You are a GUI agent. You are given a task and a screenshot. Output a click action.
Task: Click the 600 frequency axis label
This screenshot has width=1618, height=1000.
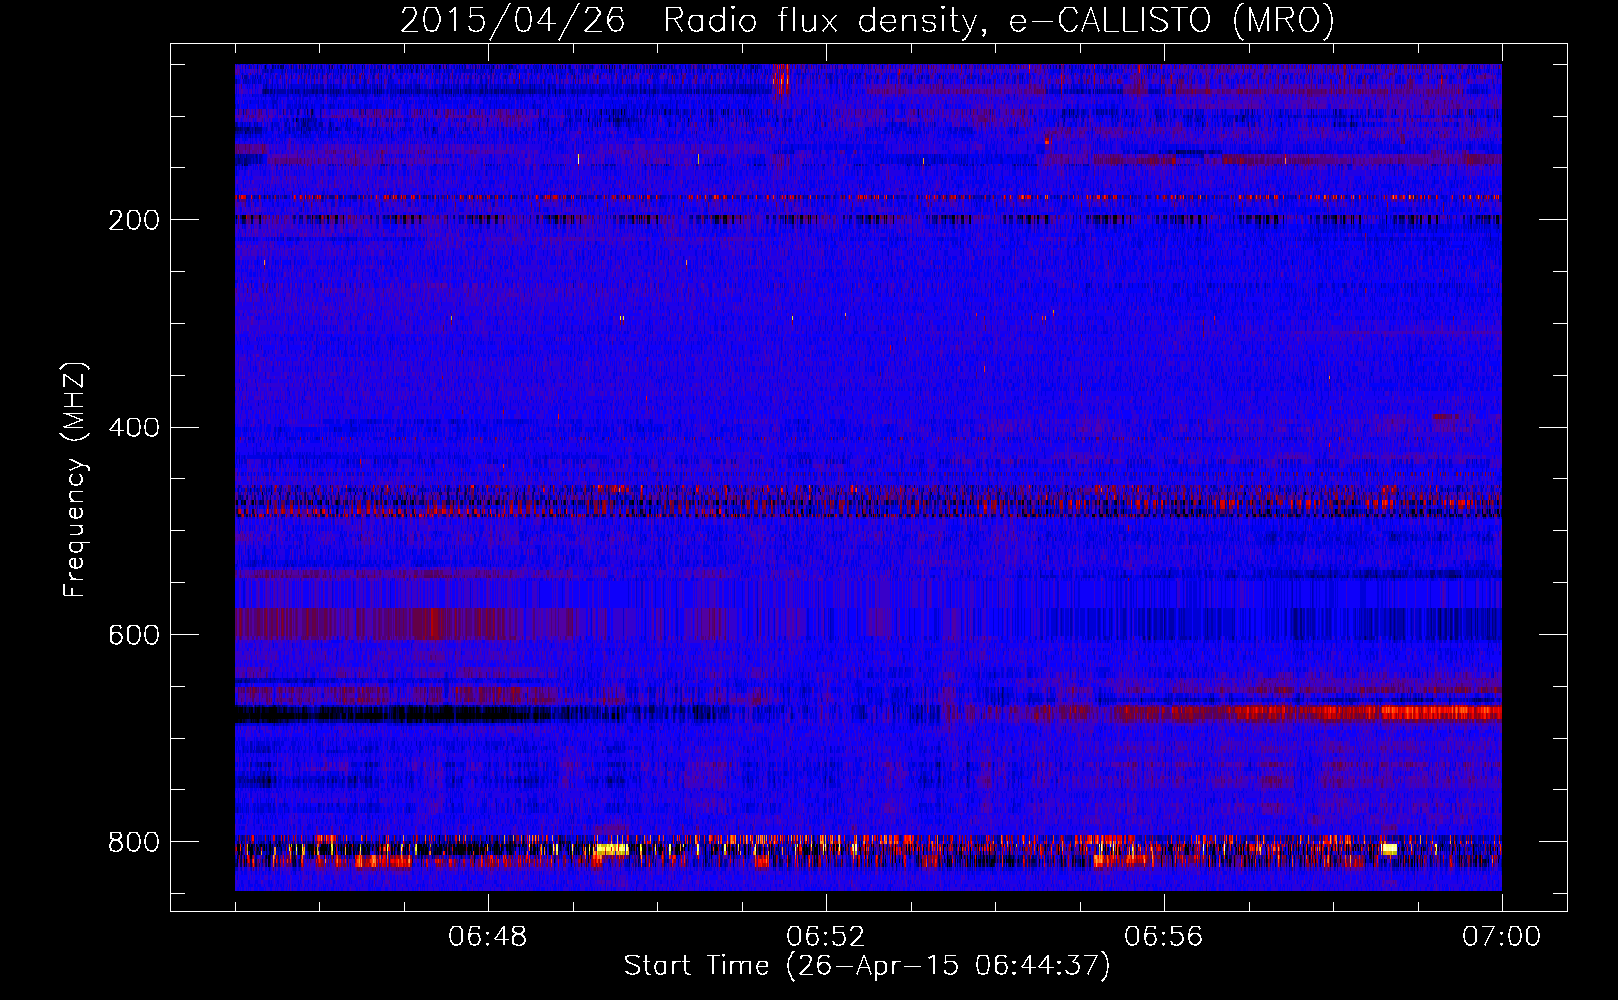(x=134, y=636)
